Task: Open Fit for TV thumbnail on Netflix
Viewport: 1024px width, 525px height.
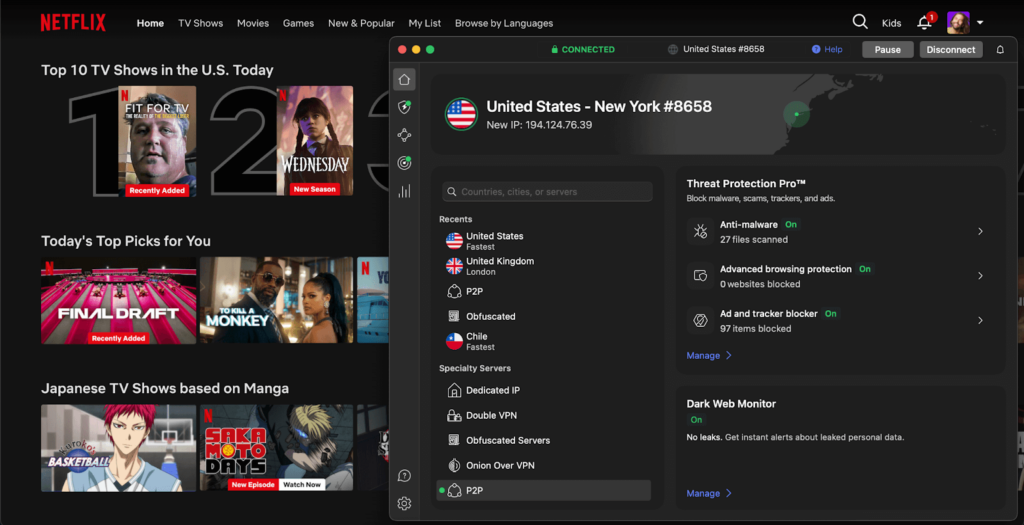Action: click(157, 141)
